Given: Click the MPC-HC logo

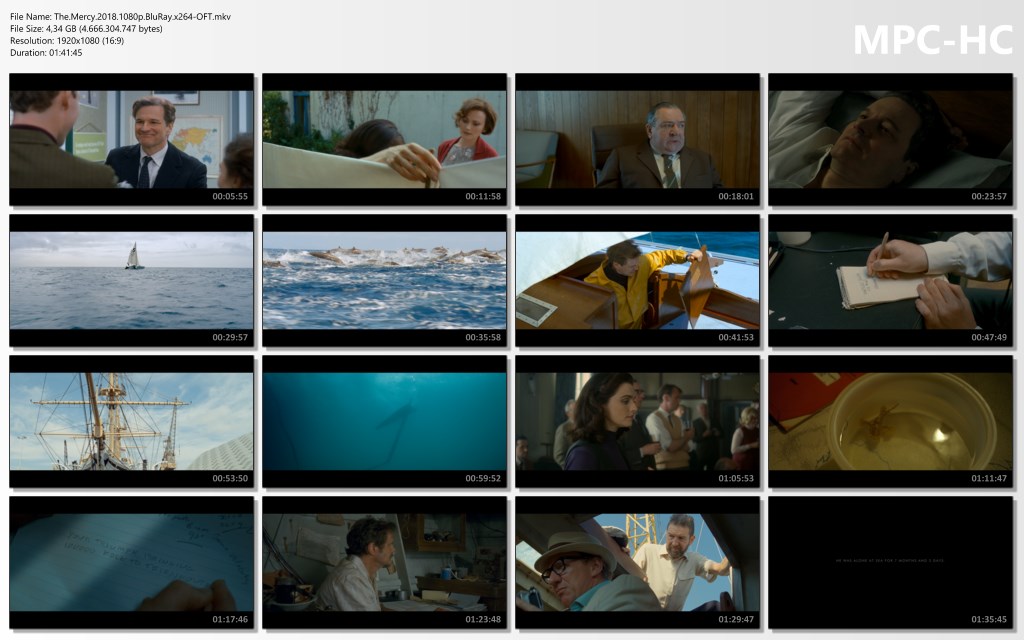Looking at the screenshot, I should pos(932,40).
